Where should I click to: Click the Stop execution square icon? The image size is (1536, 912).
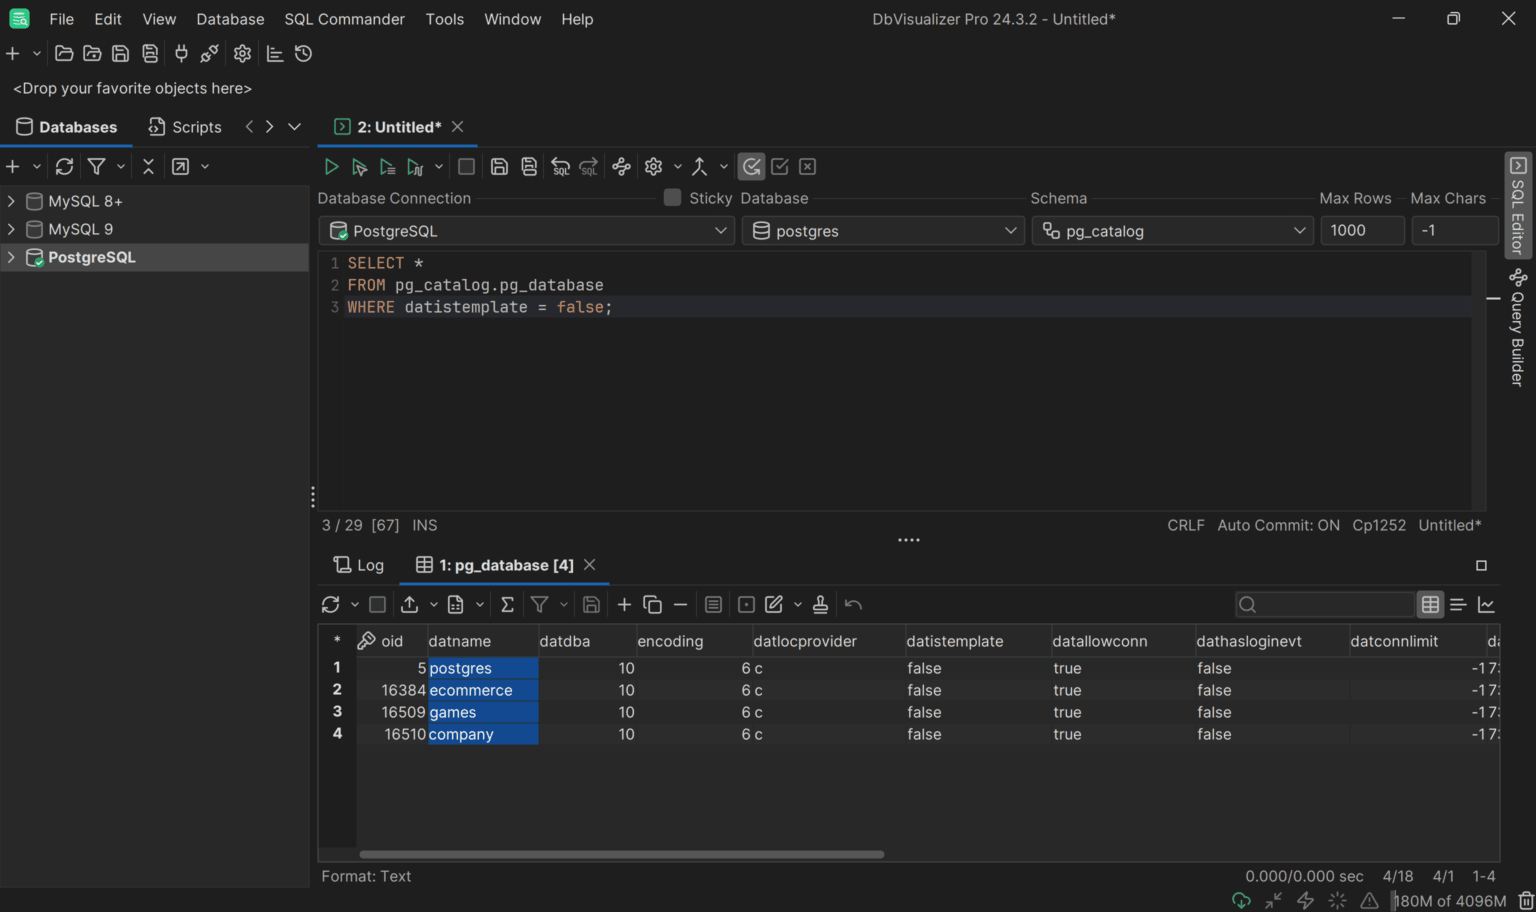tap(466, 167)
